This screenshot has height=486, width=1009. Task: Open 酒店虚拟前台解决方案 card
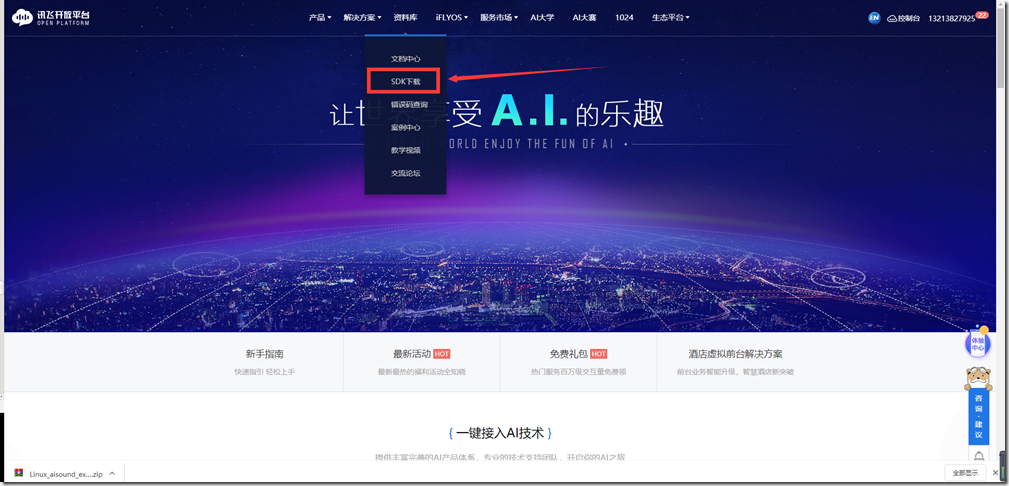736,362
